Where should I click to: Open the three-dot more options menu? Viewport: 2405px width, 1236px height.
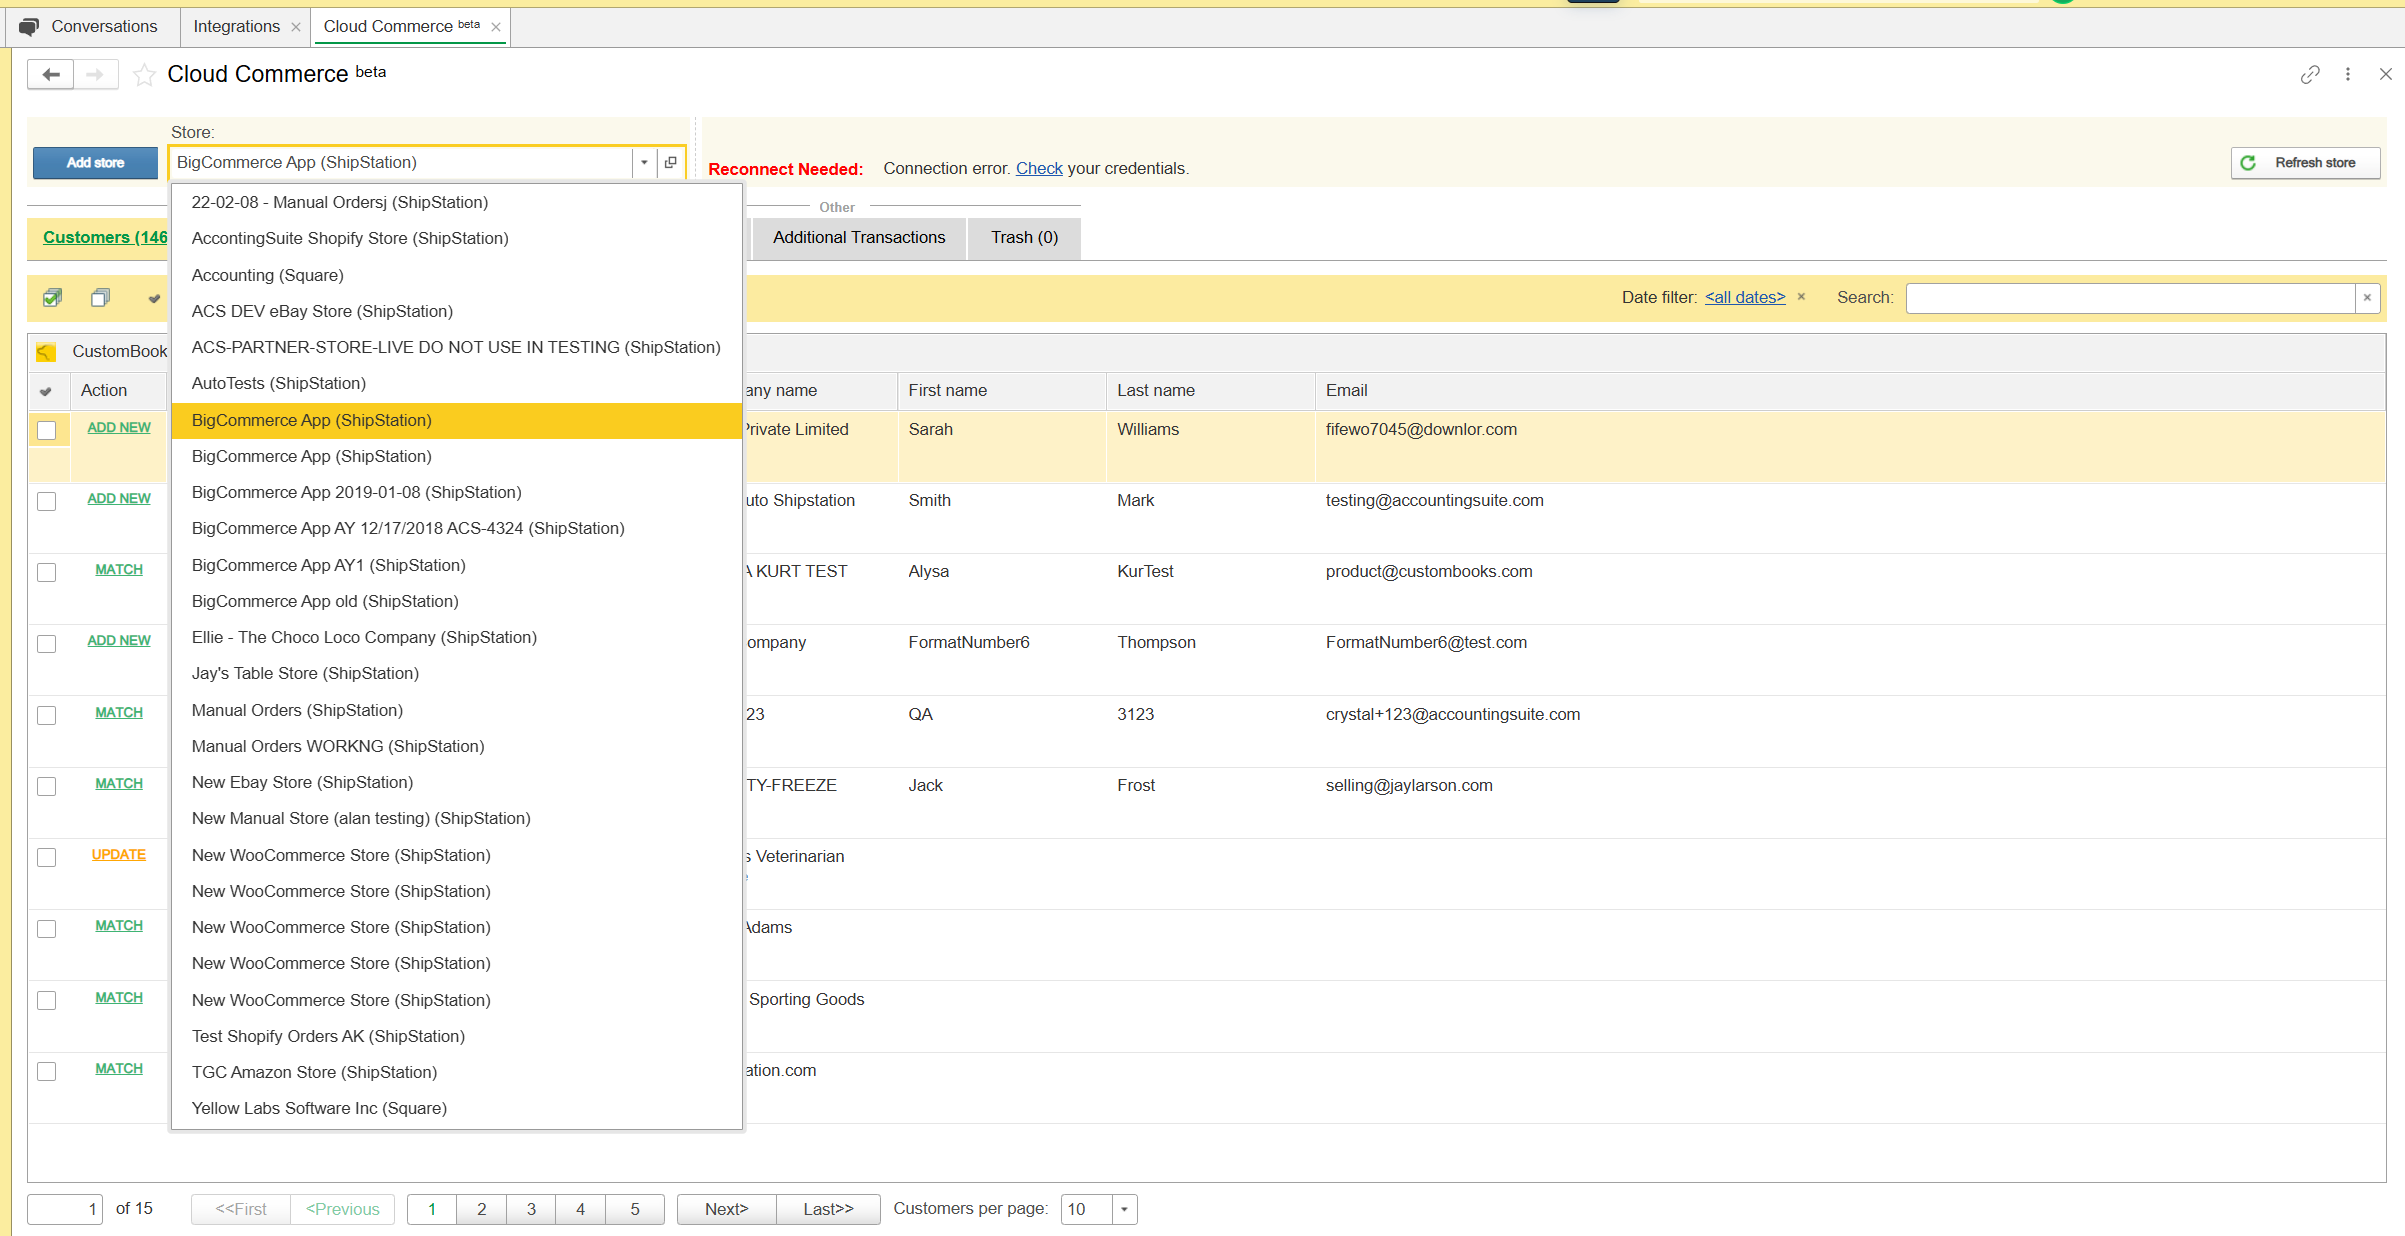pos(2348,75)
